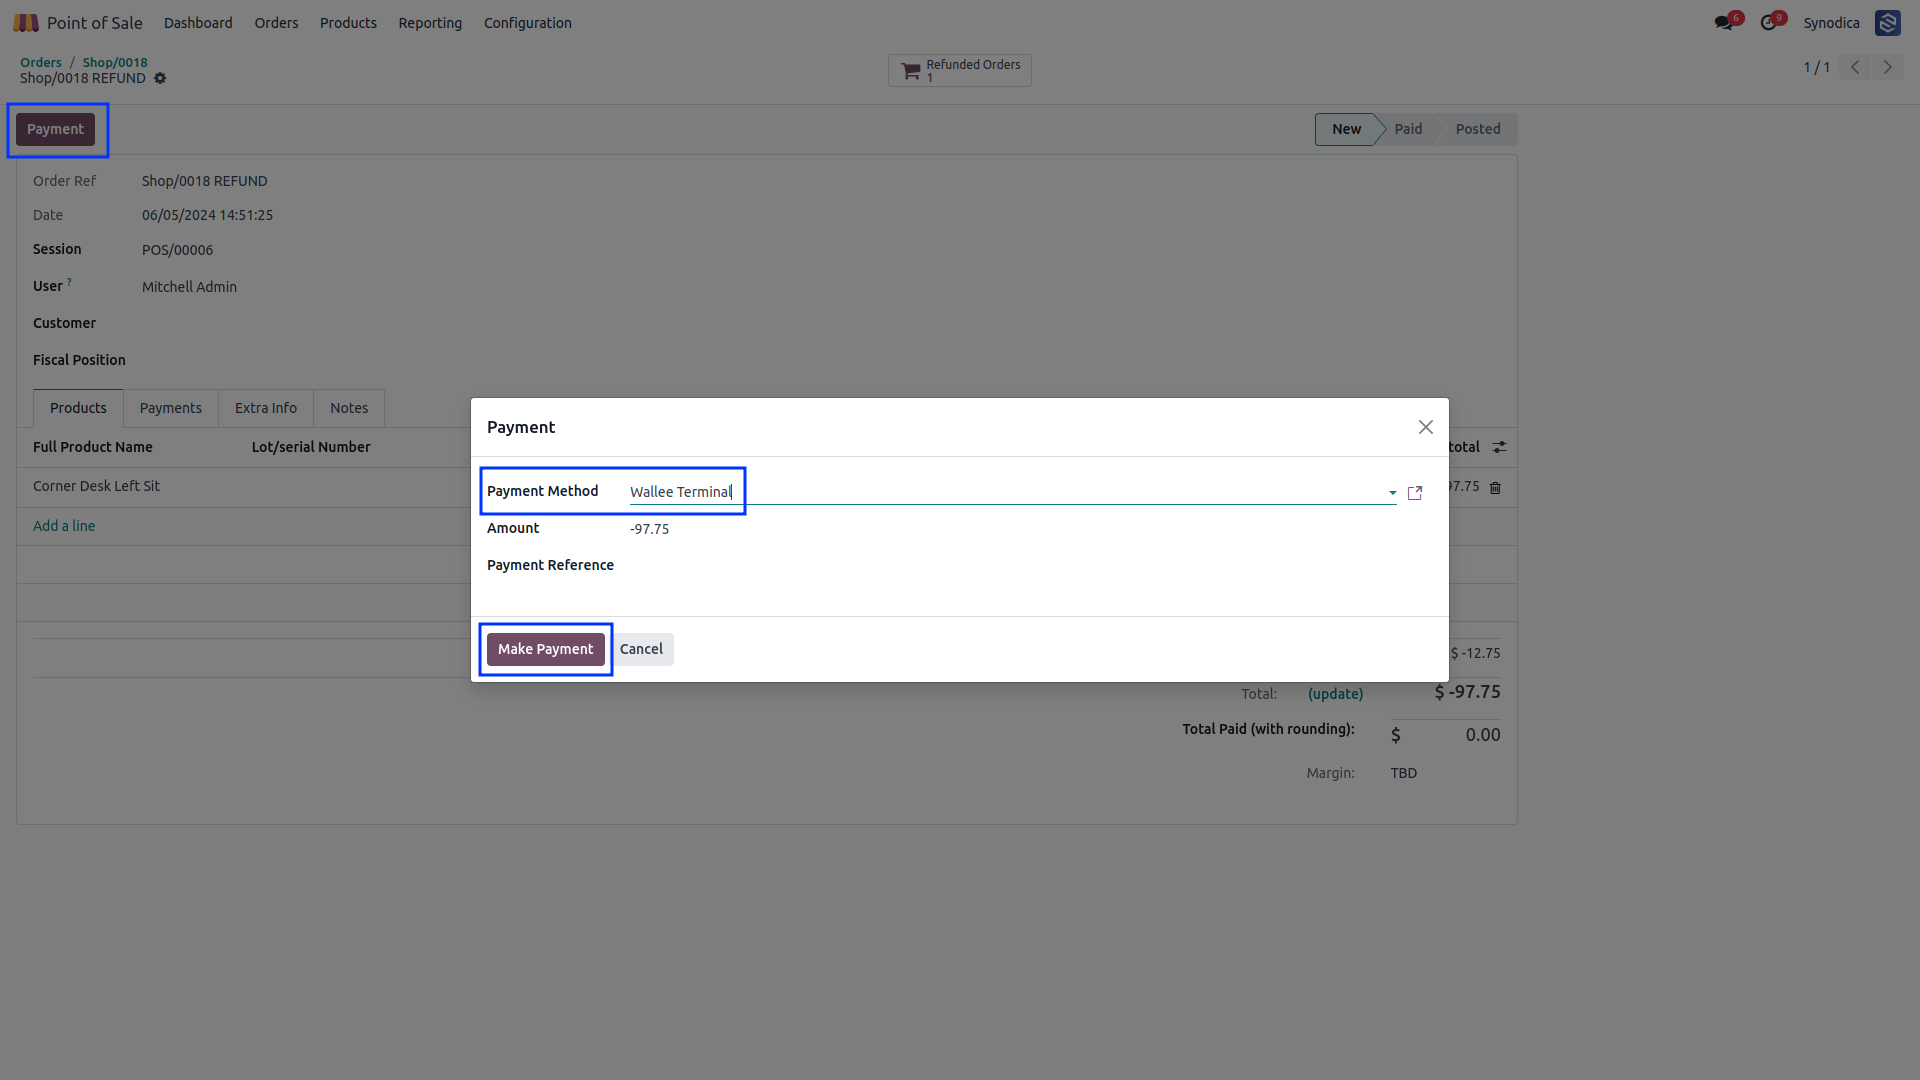The image size is (1920, 1080).
Task: Go to previous record arrow
Action: 1855,67
